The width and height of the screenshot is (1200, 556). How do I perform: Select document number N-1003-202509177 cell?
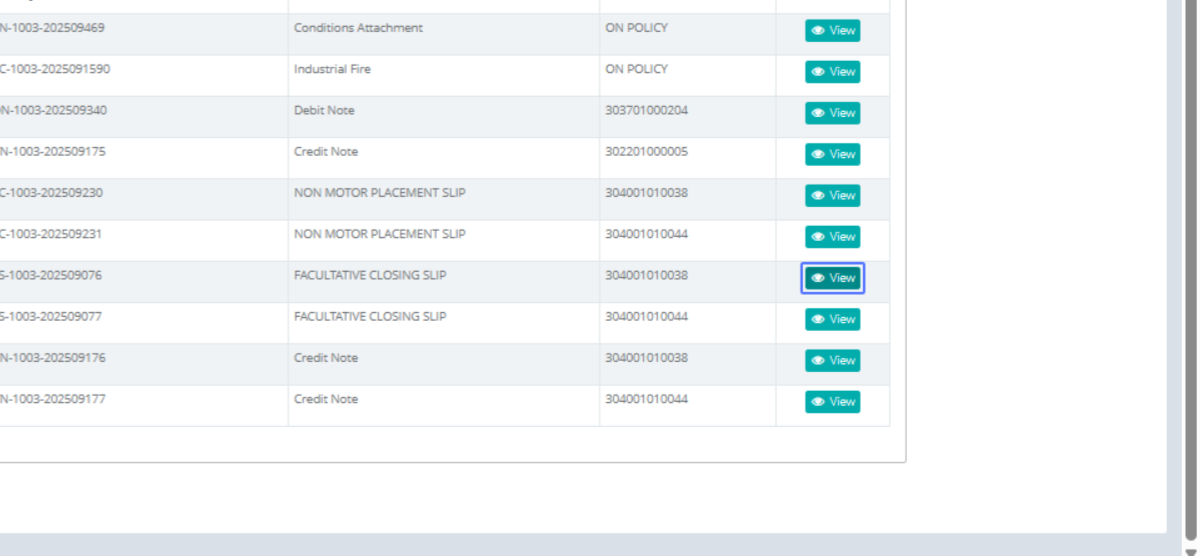click(x=52, y=399)
